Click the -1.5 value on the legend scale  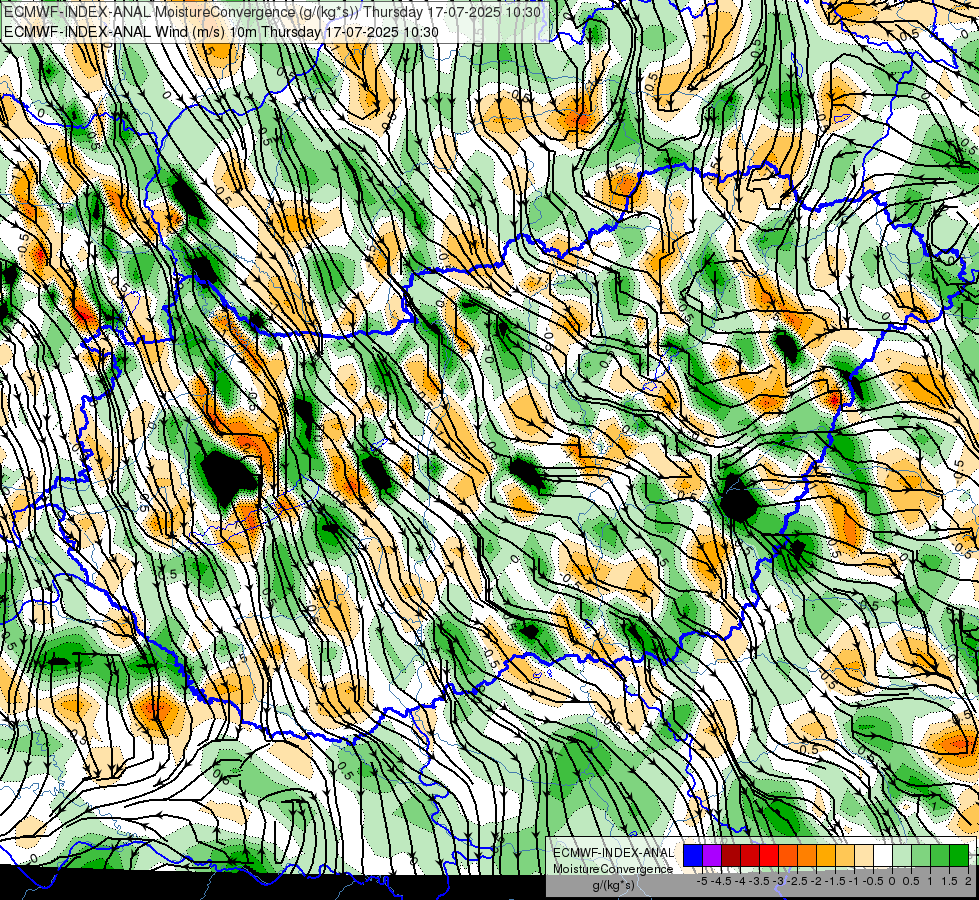point(835,881)
